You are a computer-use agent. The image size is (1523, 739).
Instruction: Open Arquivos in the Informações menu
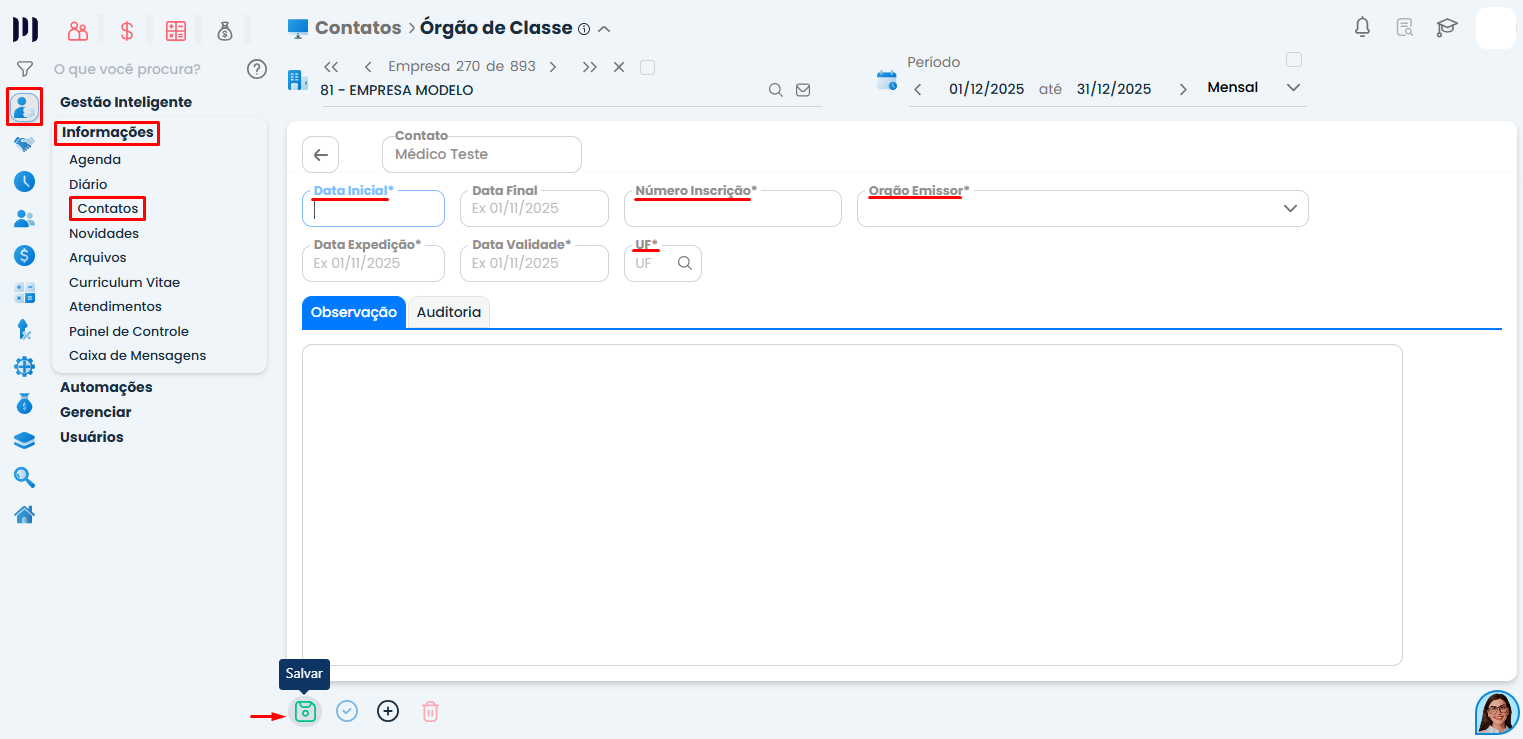pos(98,257)
